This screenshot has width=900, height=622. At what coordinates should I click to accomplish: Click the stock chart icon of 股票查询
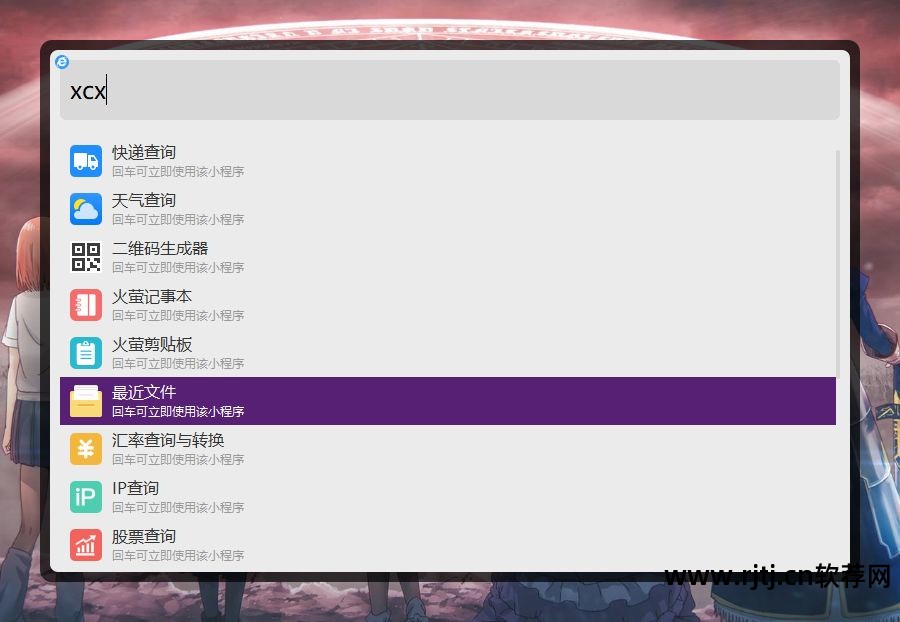85,545
